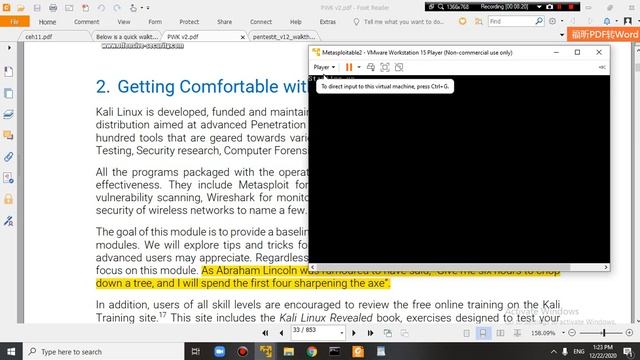Switch to the Comment ribbon tab
Screen dimensions: 640x360
pos(87,22)
